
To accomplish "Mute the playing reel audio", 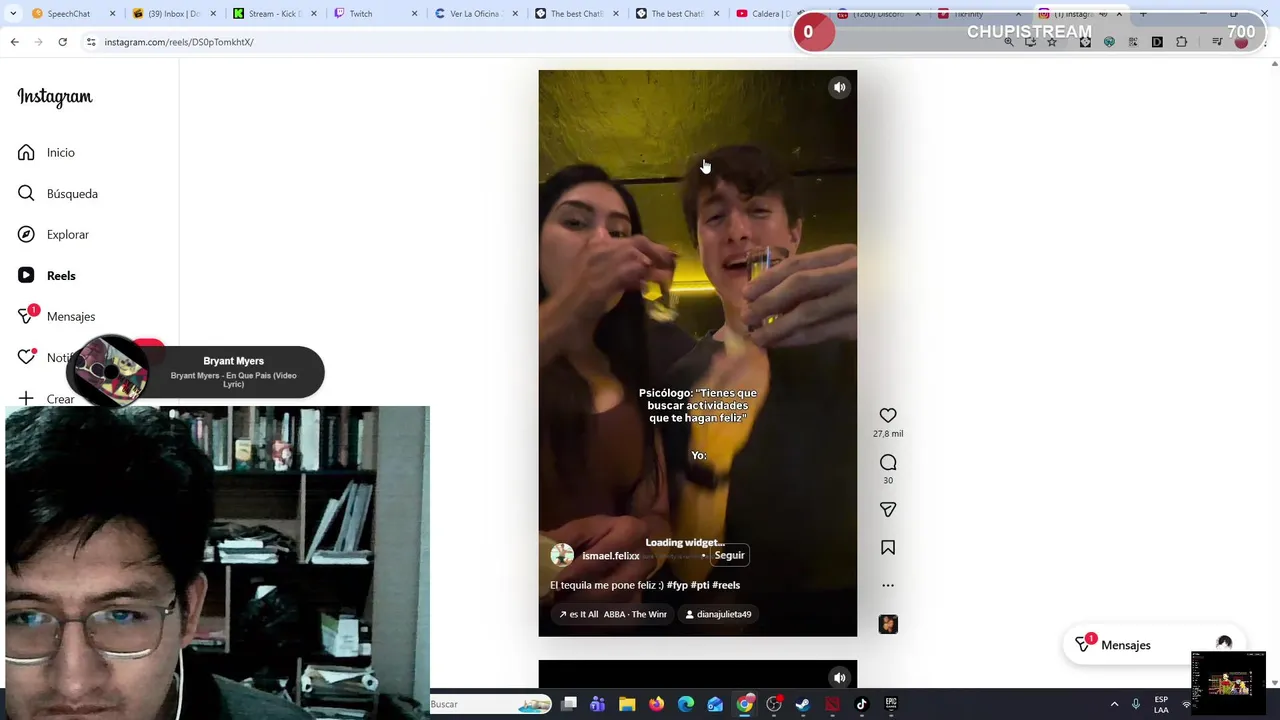I will [x=840, y=87].
